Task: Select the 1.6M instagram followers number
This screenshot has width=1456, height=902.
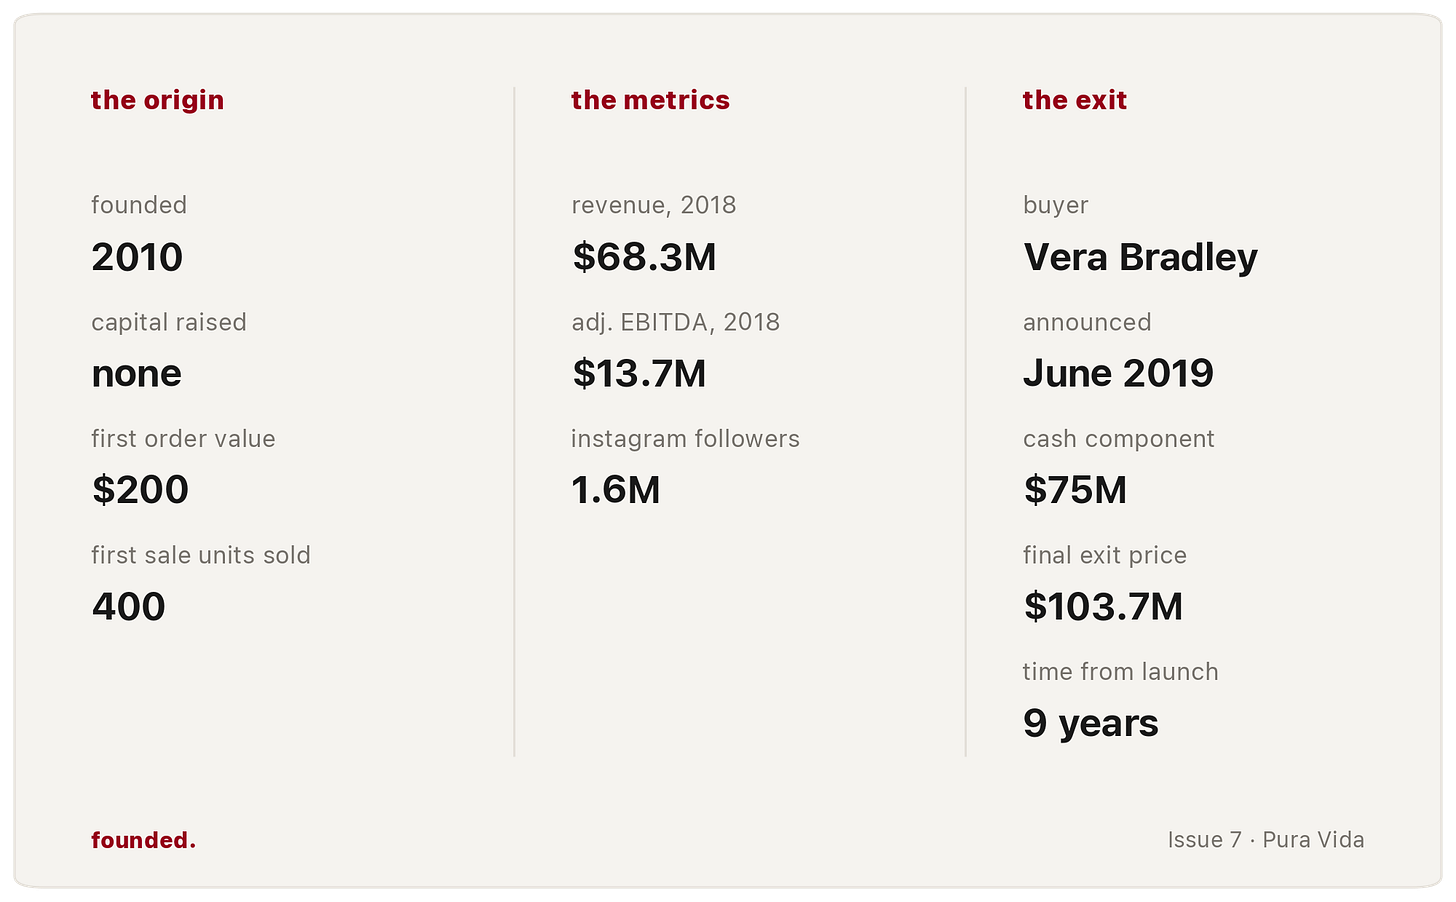Action: pos(615,490)
